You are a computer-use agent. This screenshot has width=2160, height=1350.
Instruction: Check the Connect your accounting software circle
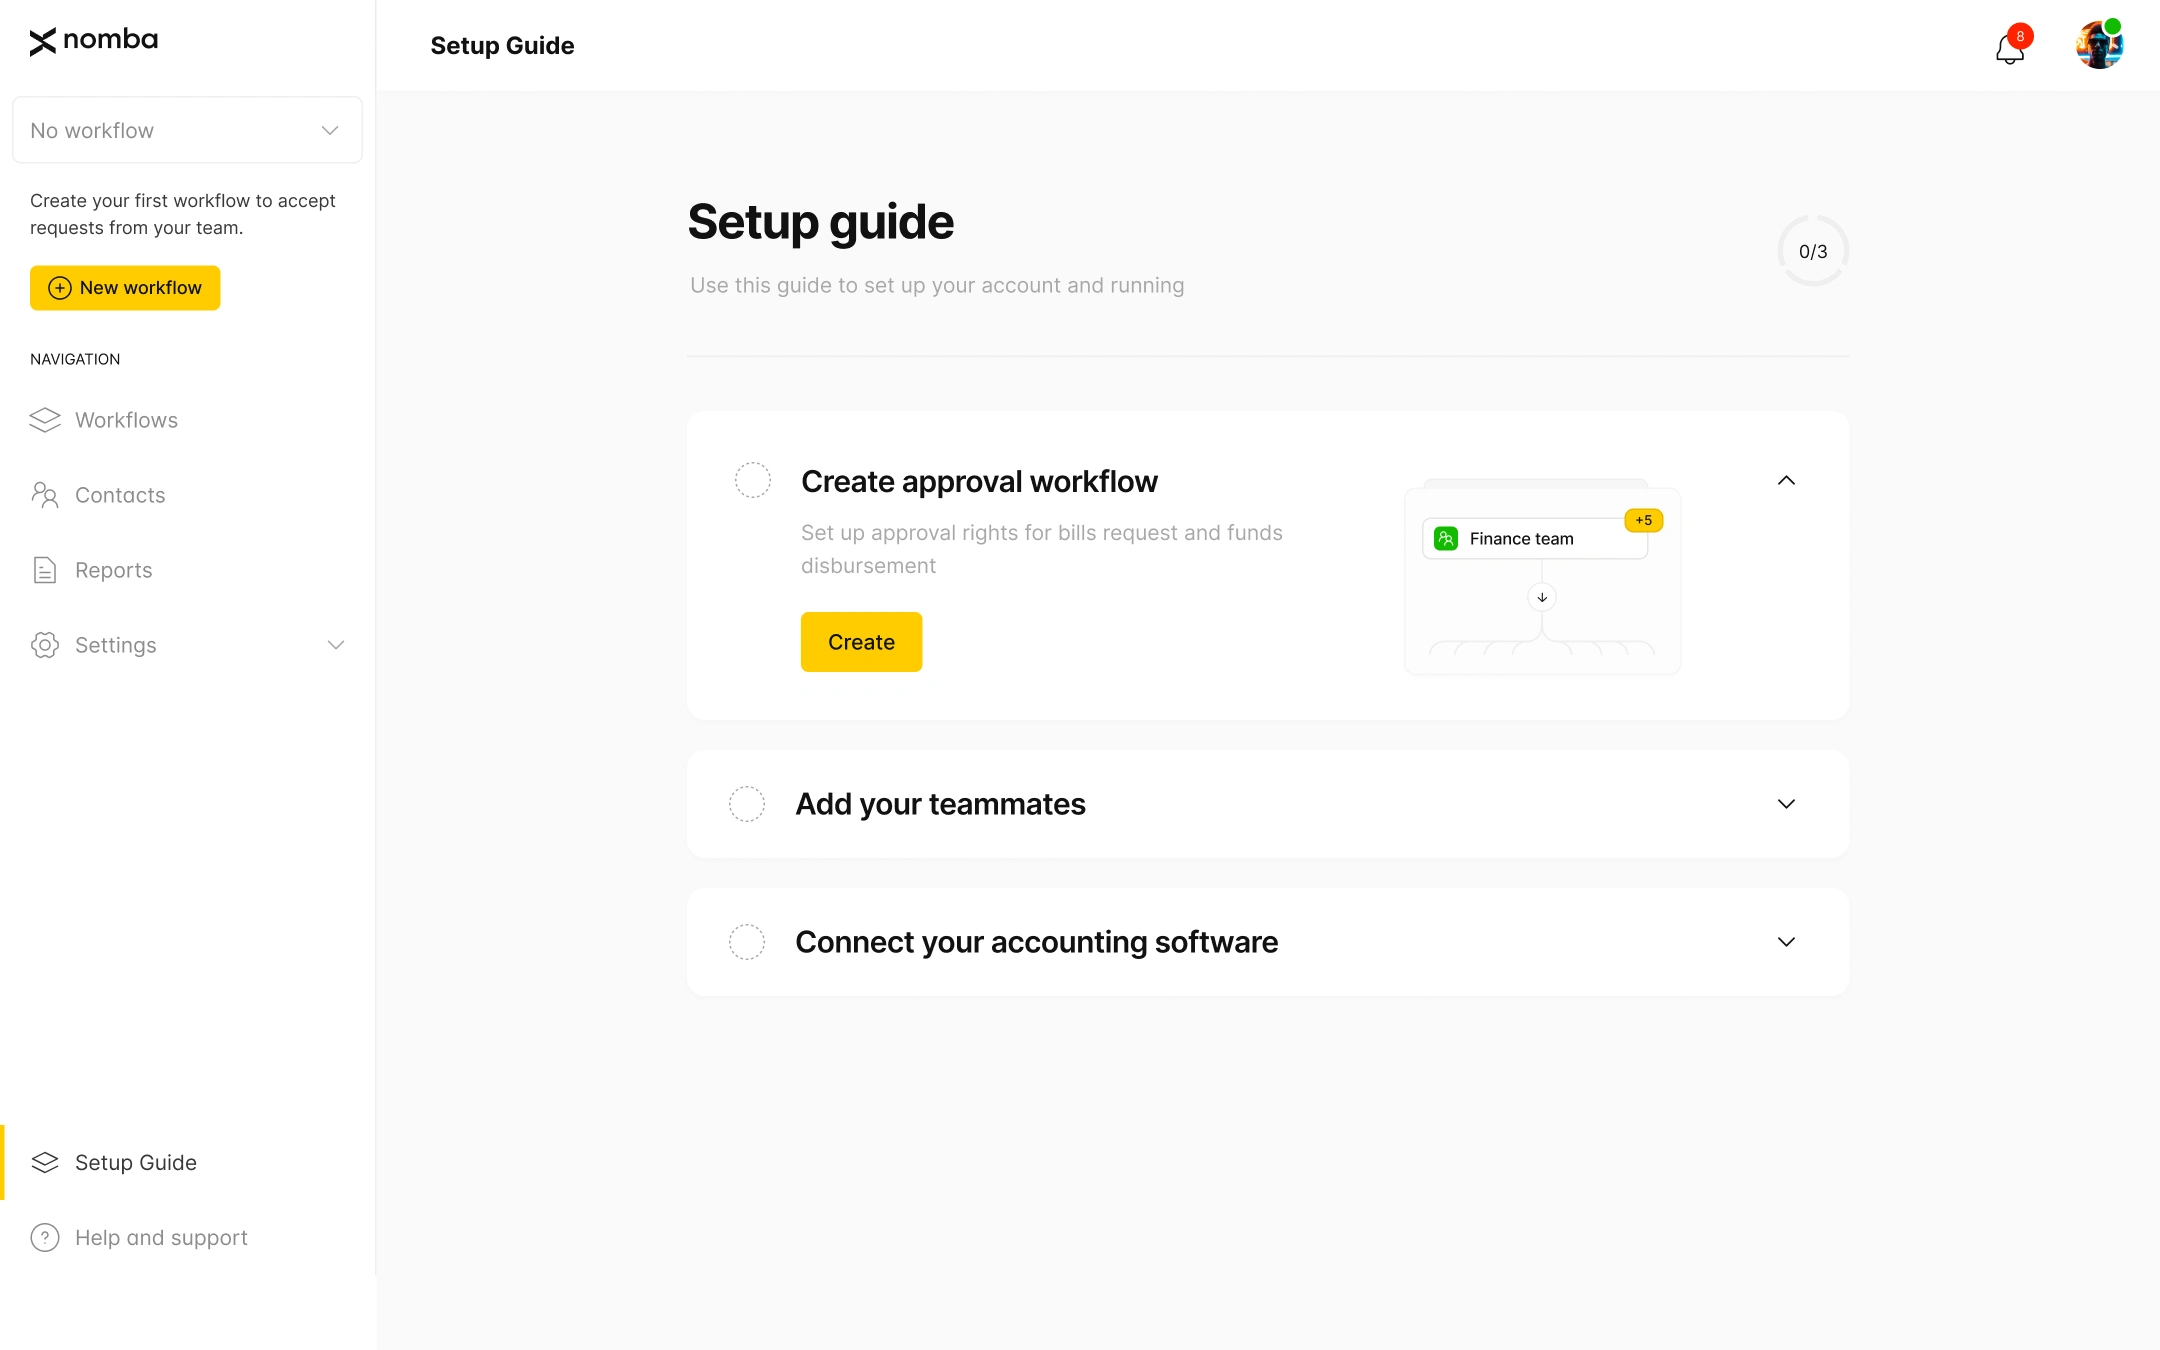(746, 941)
